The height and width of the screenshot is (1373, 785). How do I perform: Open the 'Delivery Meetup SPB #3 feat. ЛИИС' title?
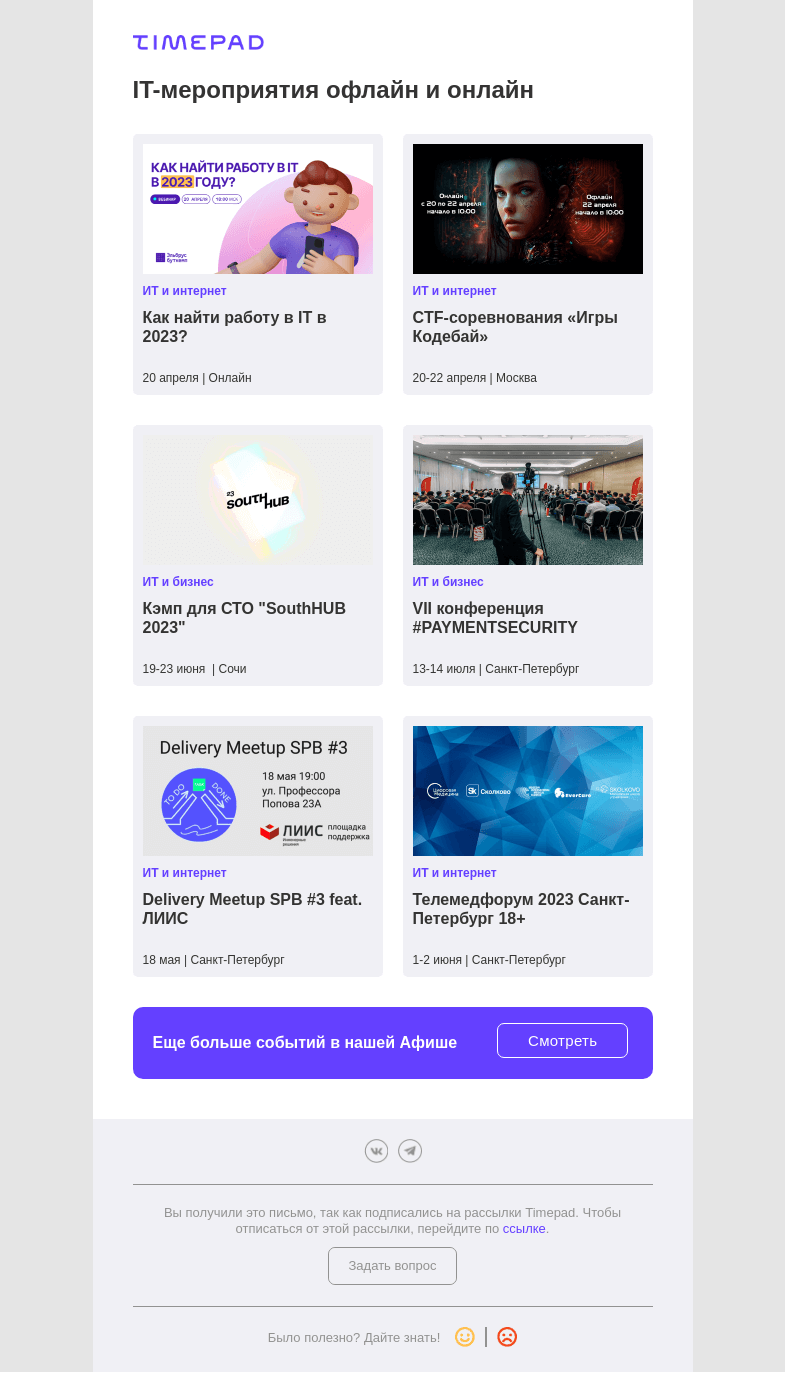coord(252,909)
